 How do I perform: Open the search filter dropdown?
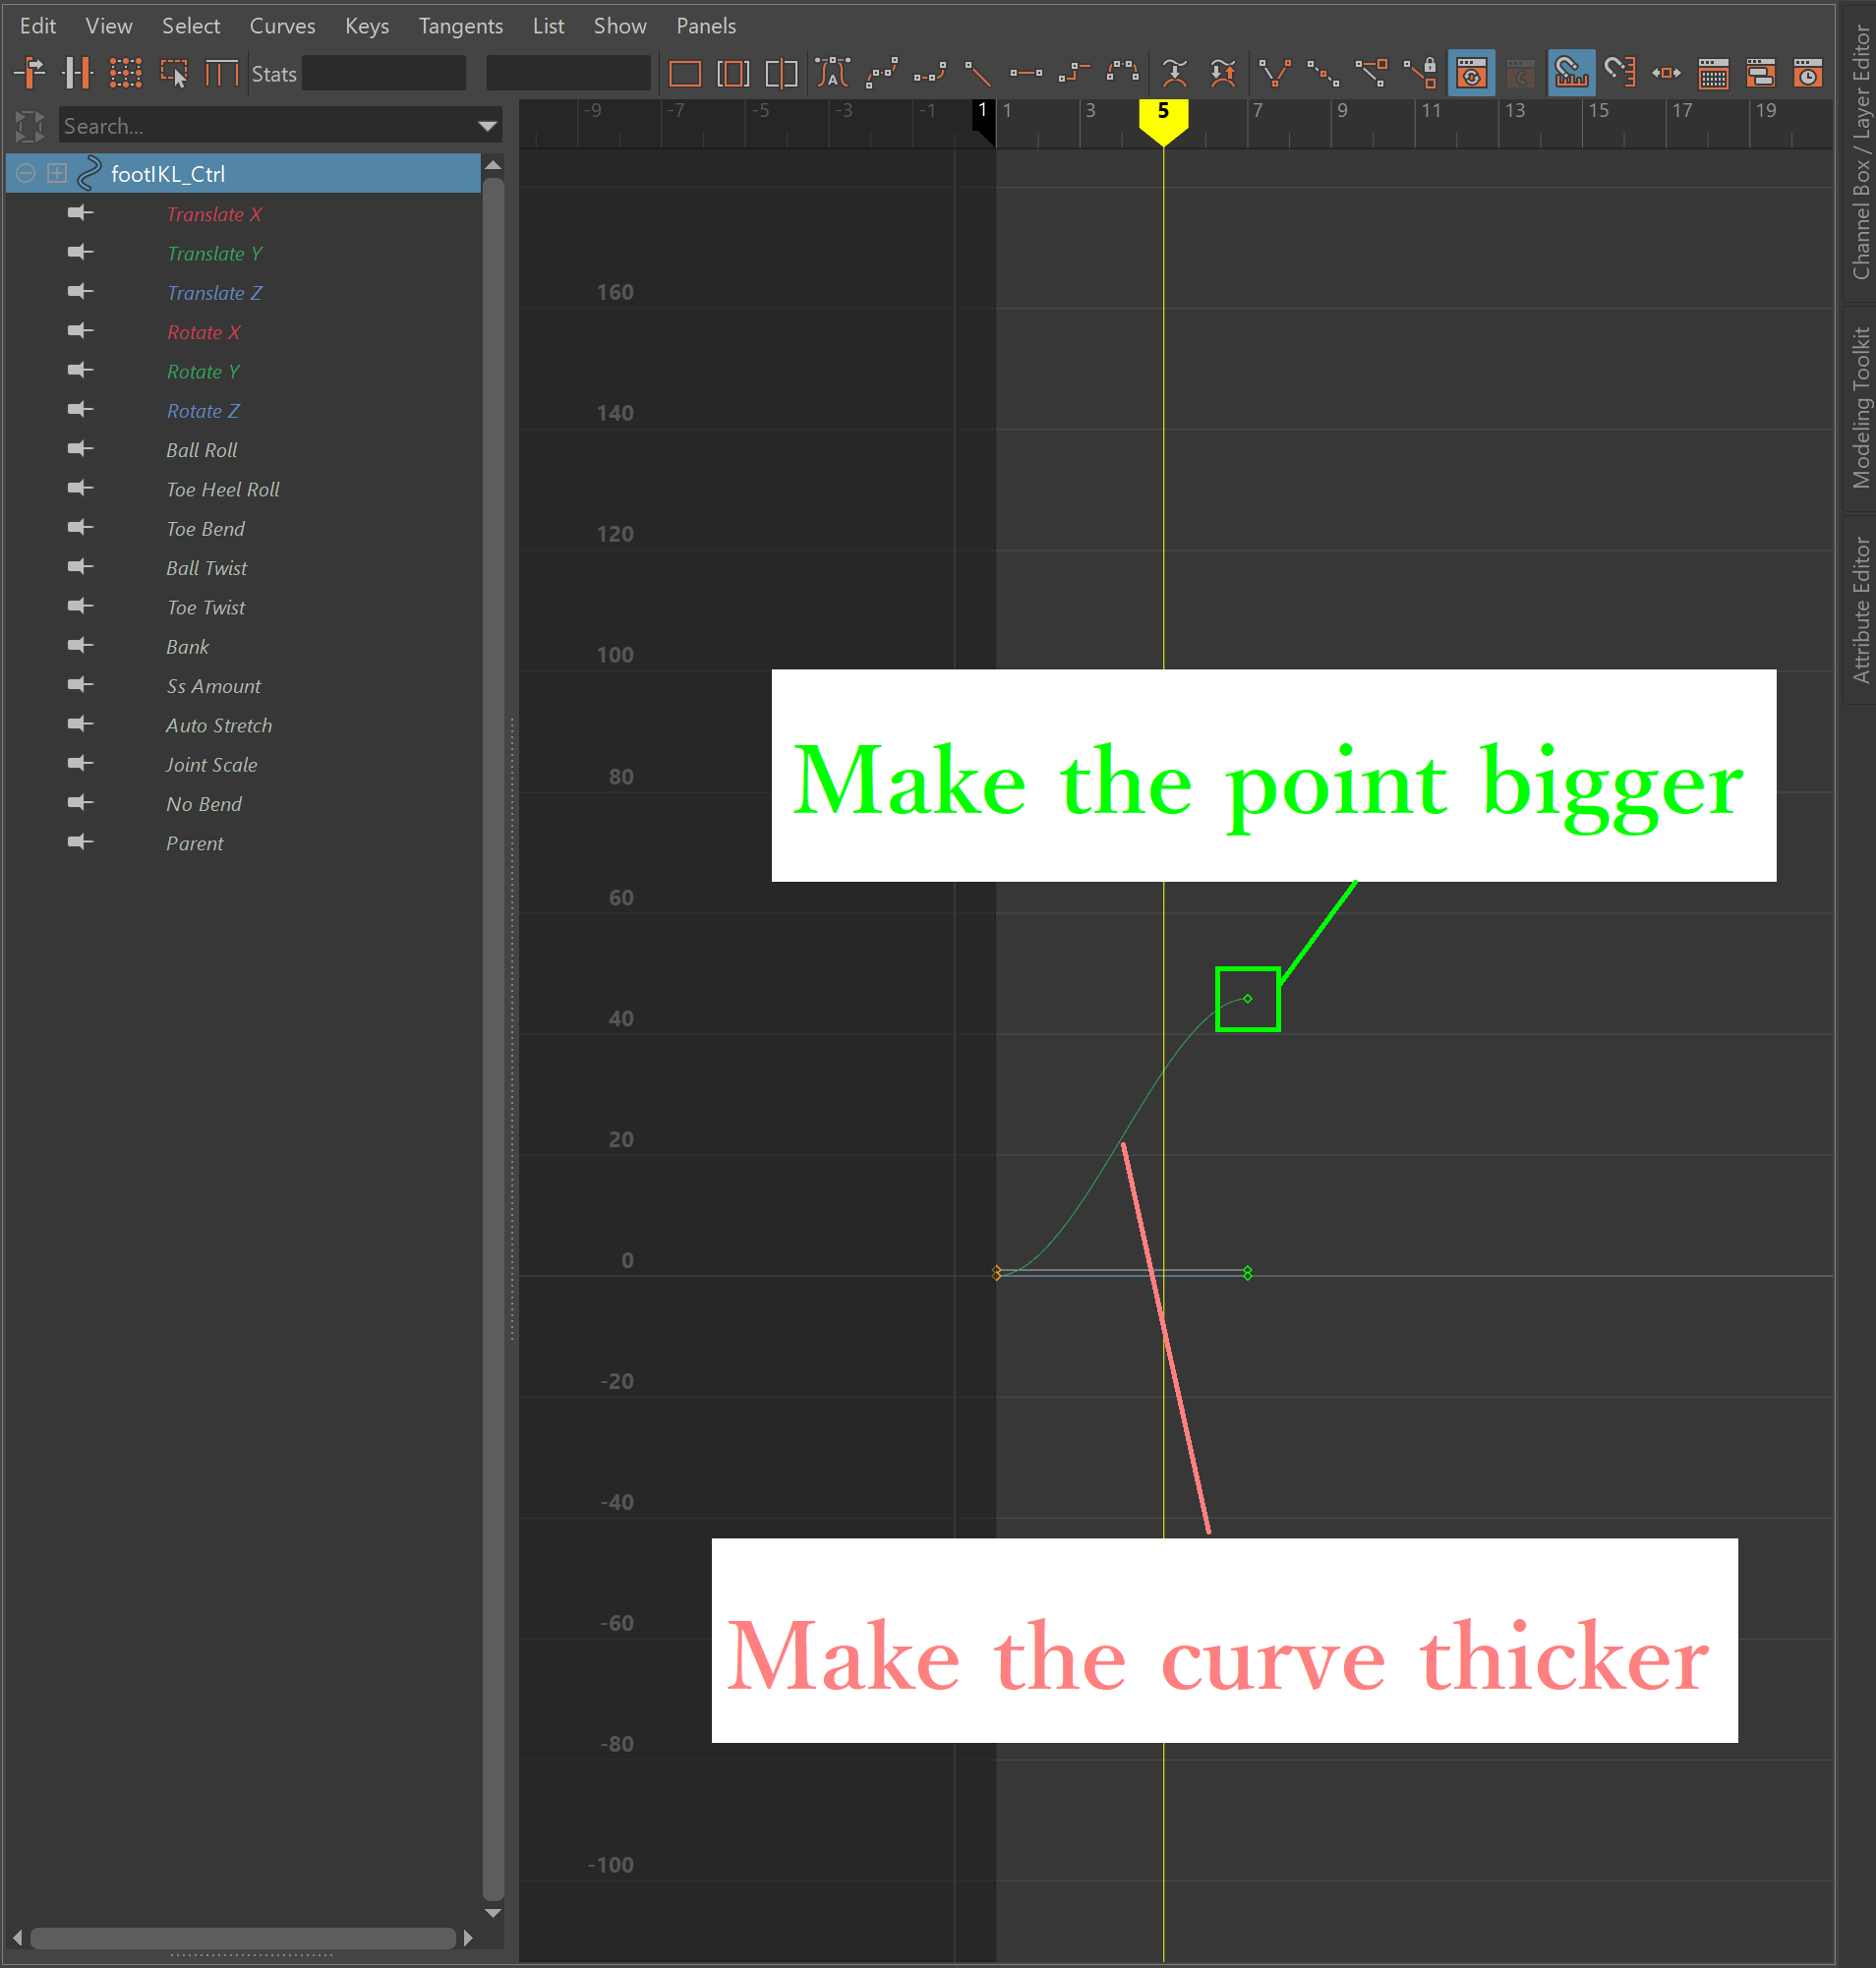[x=487, y=126]
